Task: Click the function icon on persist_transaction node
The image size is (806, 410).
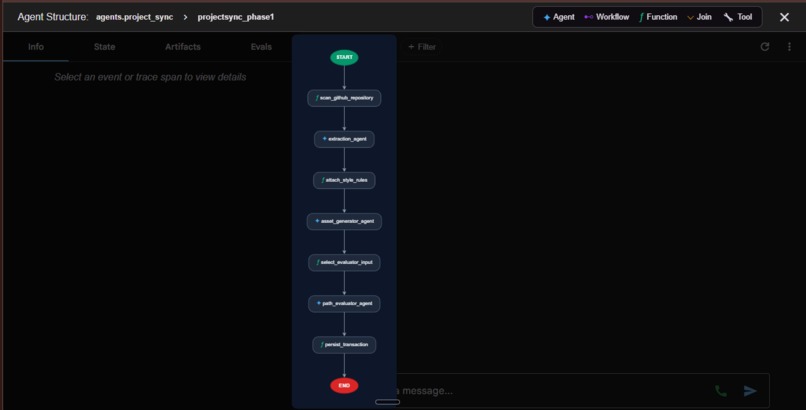Action: (x=322, y=344)
